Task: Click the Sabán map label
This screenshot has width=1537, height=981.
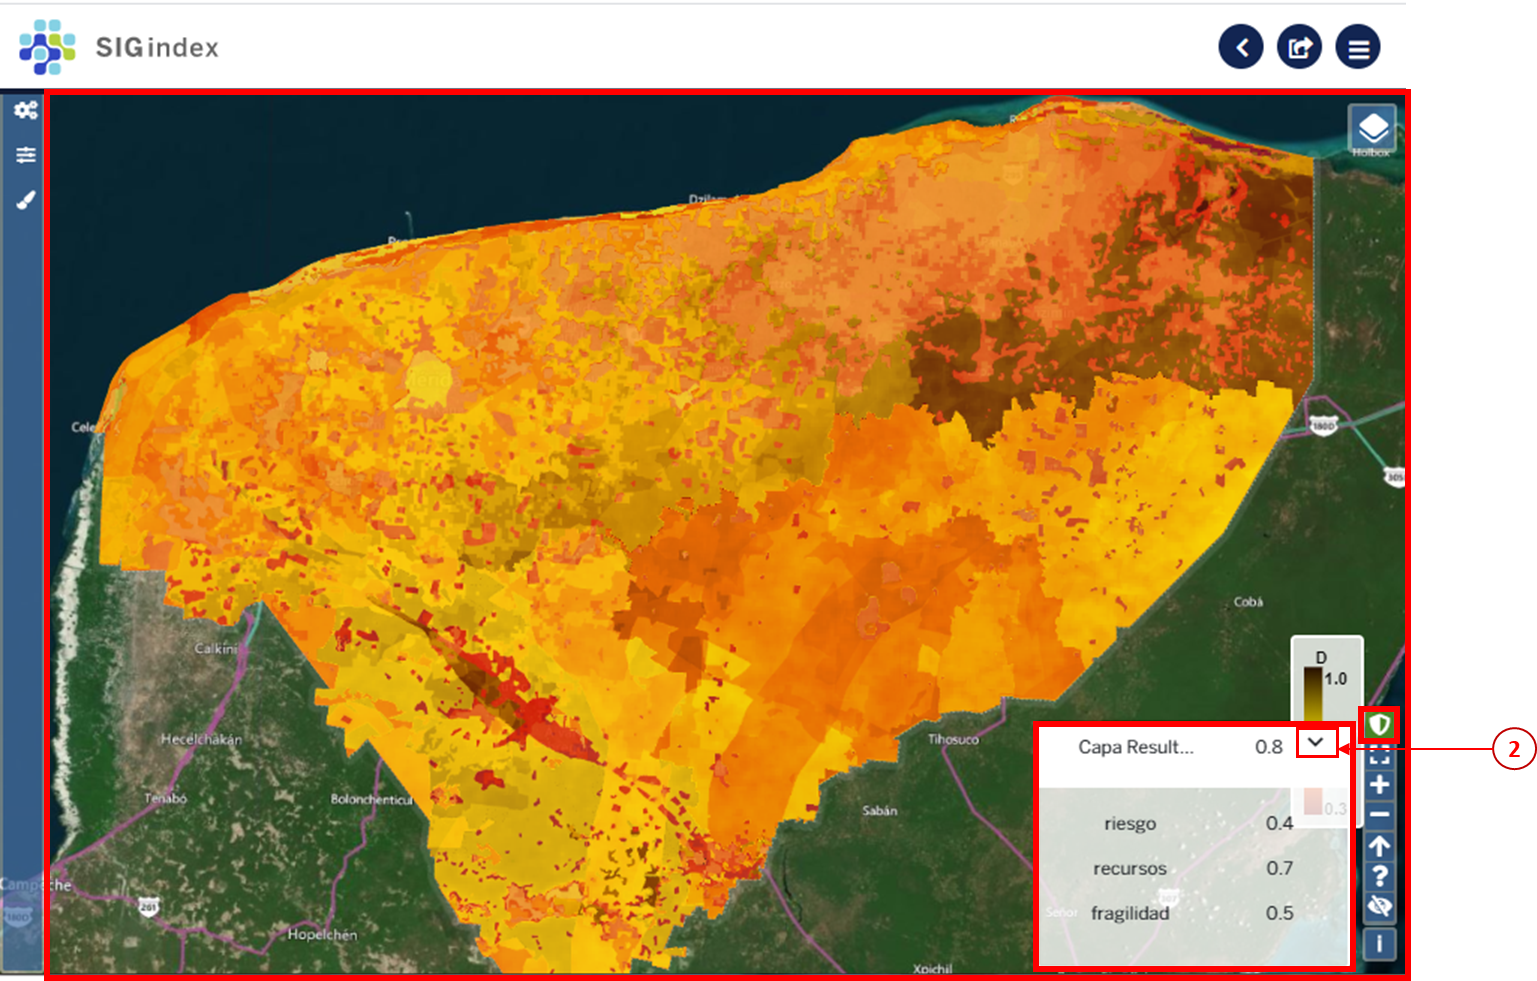Action: click(x=880, y=811)
